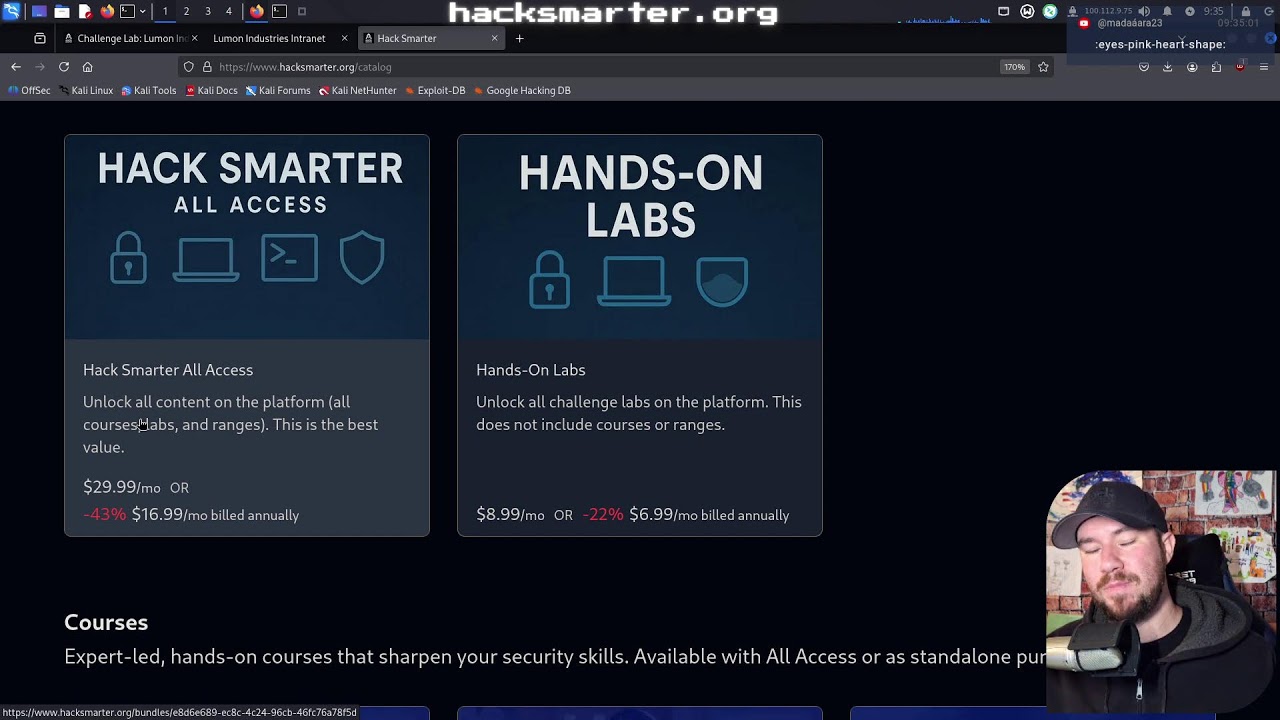Open the file manager in the top panel
Screen dimensions: 1280x720
point(62,11)
